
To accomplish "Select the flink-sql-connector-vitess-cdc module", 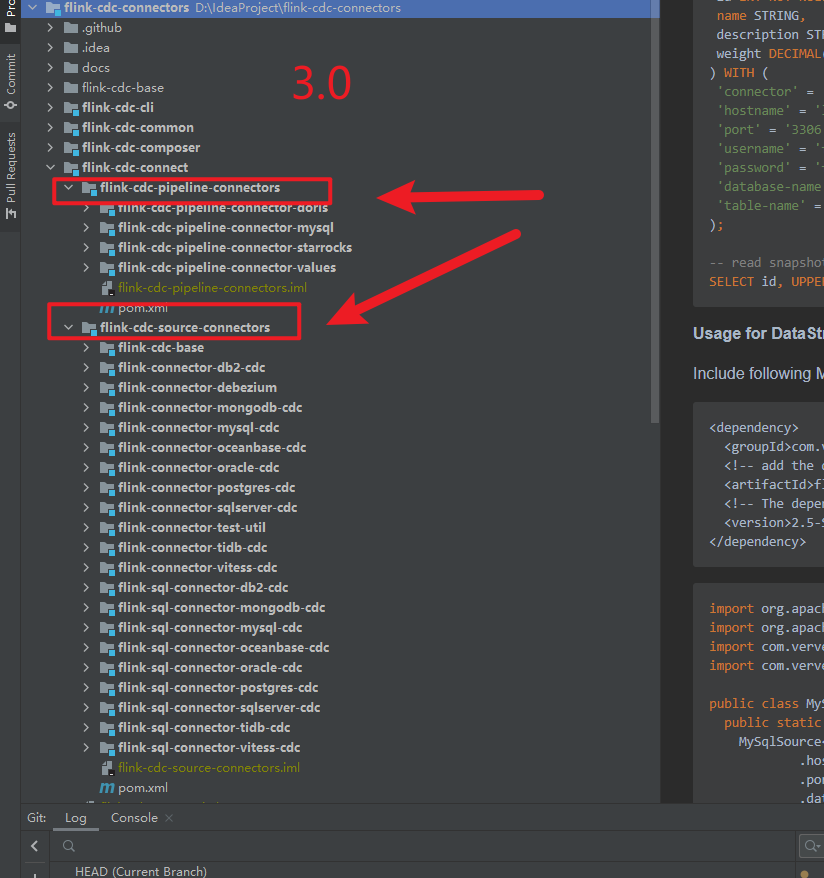I will point(209,748).
